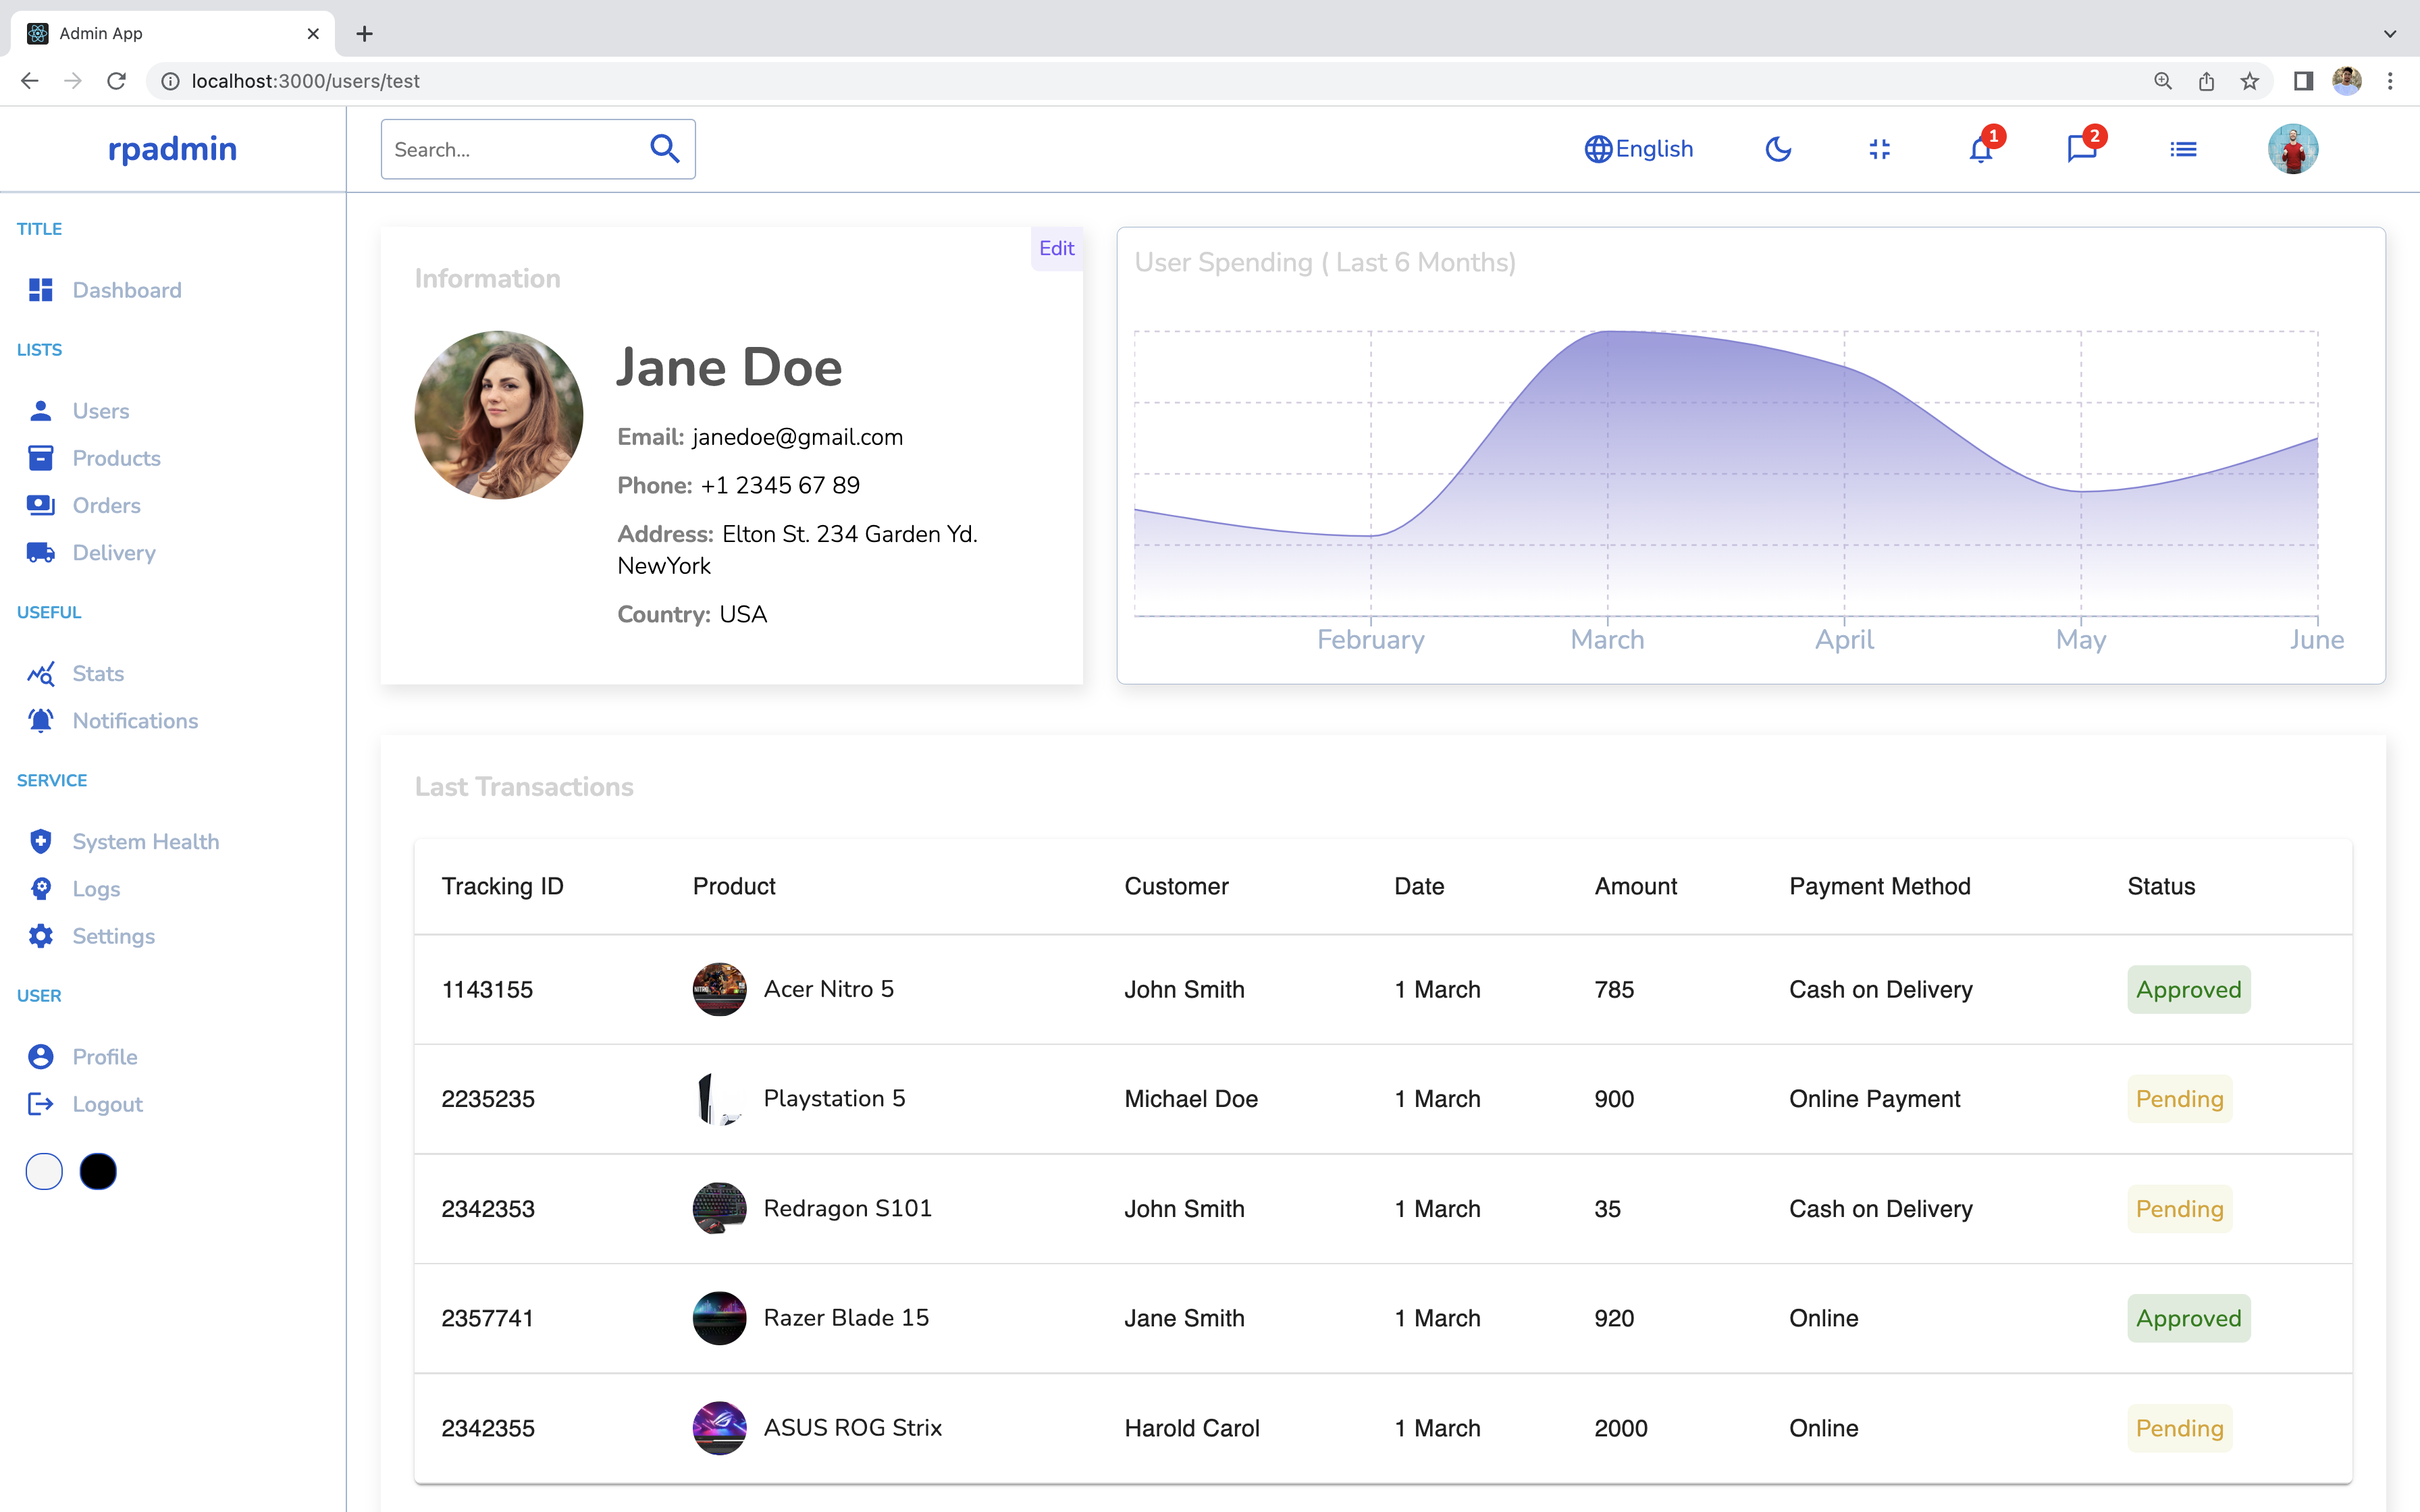
Task: Click the Delivery truck icon
Action: (41, 553)
